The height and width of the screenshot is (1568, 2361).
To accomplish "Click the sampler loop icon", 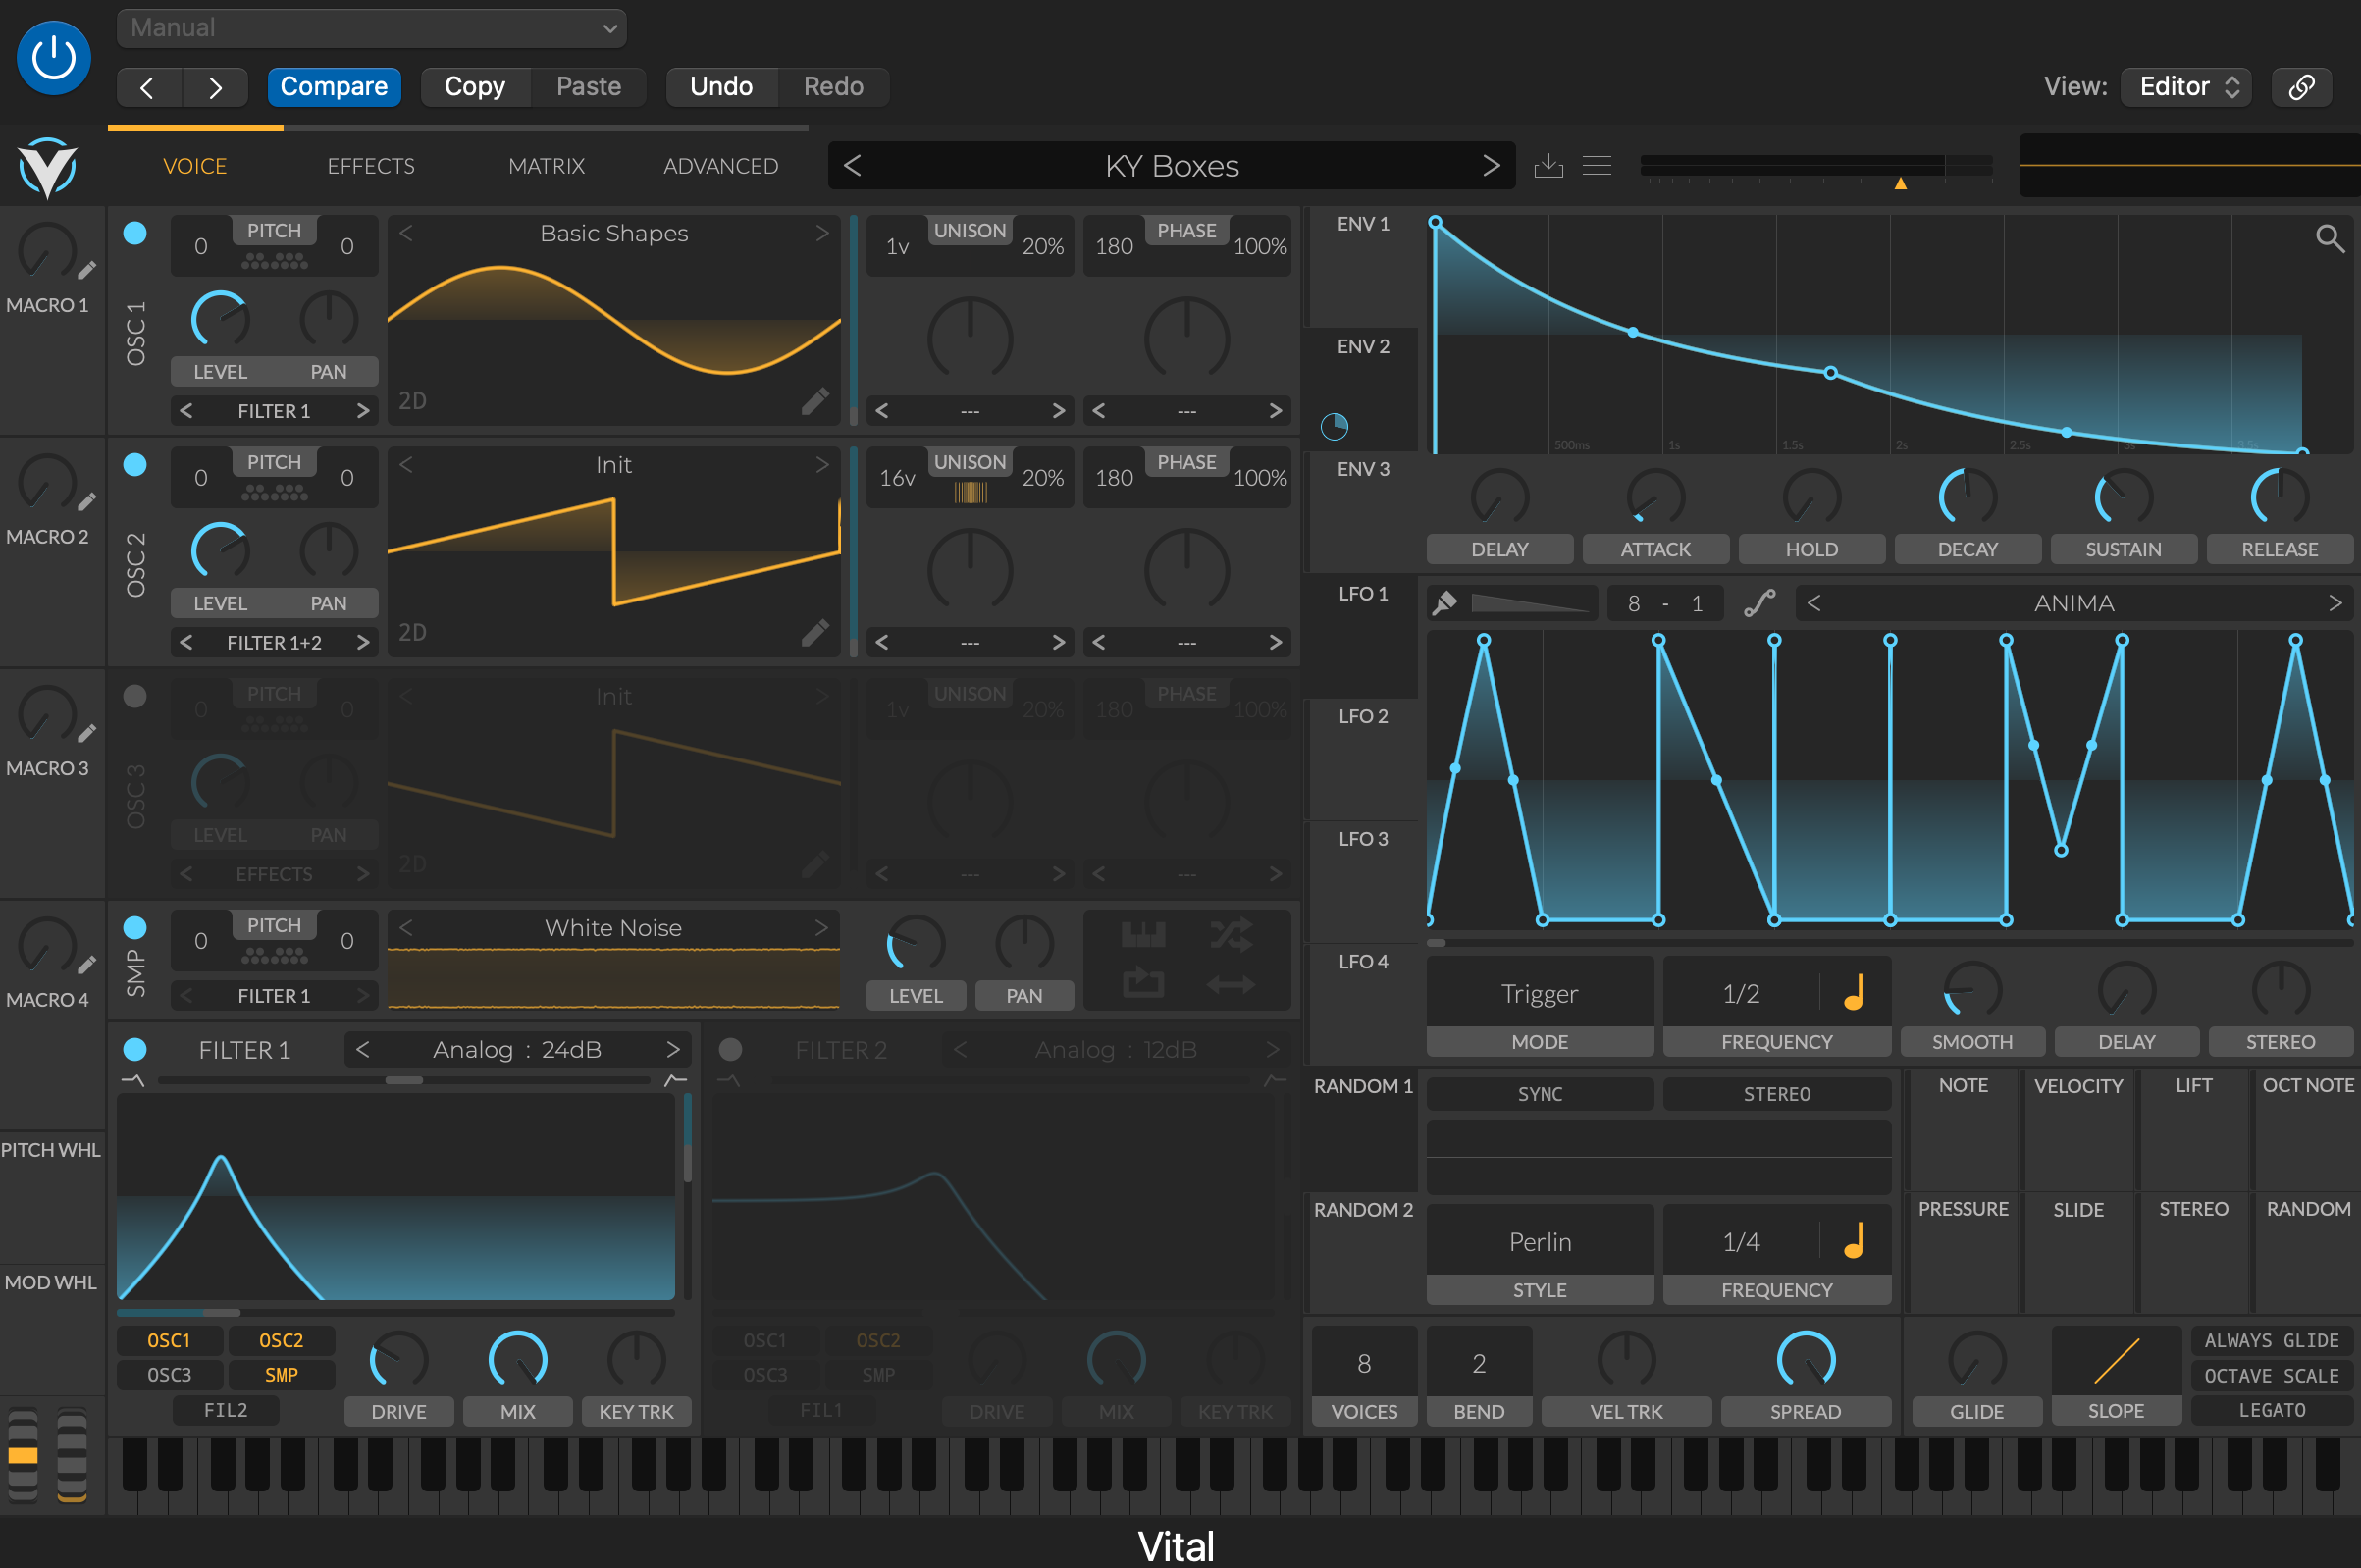I will [1143, 984].
